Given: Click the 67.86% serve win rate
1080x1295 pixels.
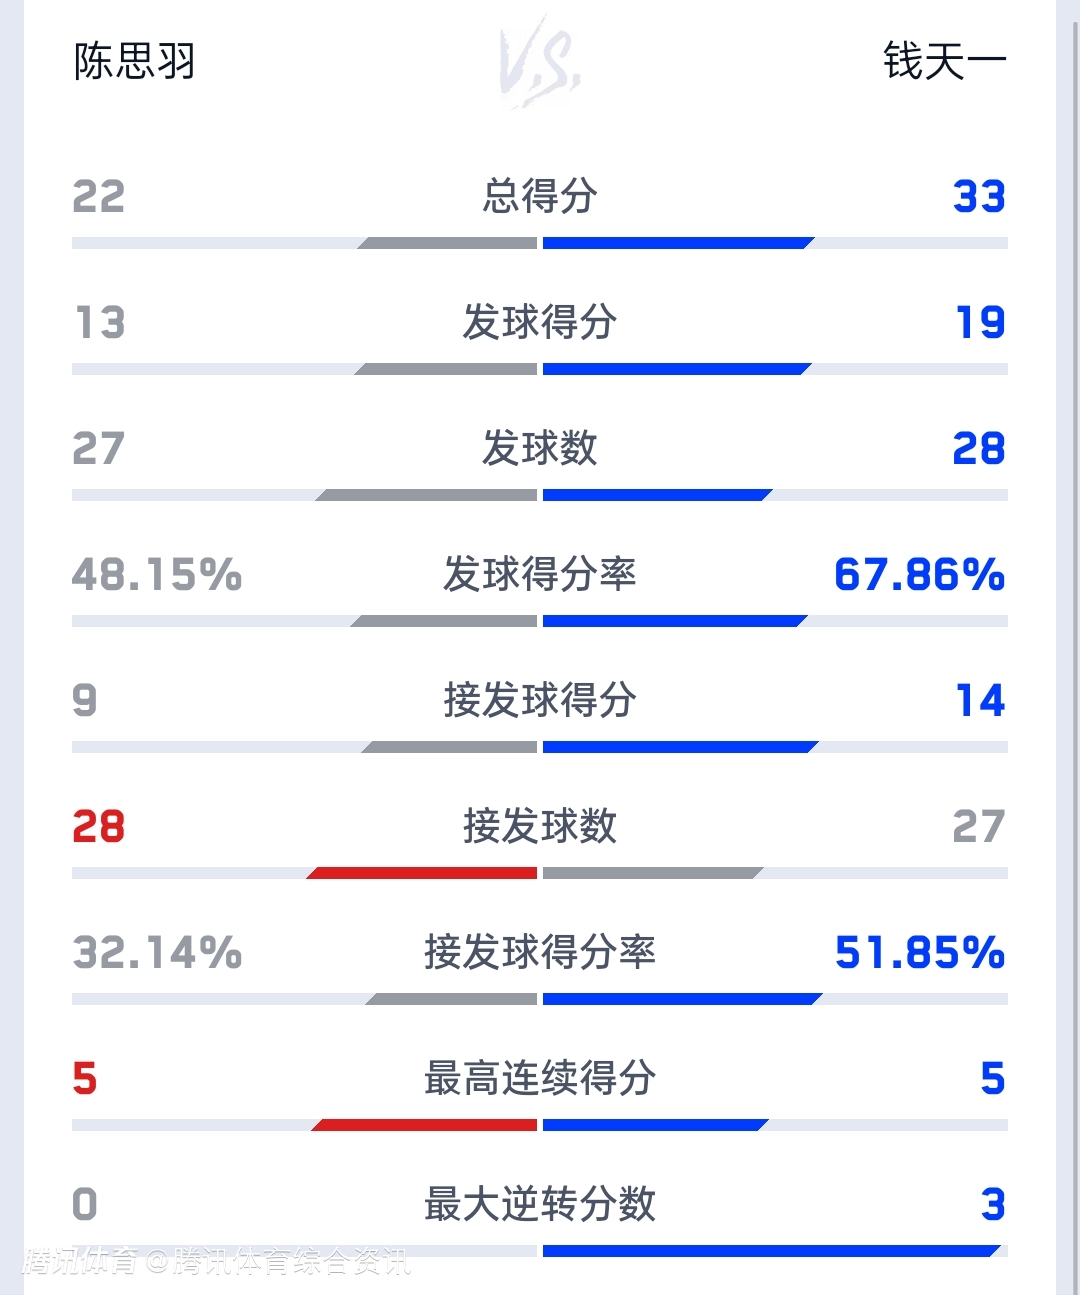Looking at the screenshot, I should pos(919,575).
